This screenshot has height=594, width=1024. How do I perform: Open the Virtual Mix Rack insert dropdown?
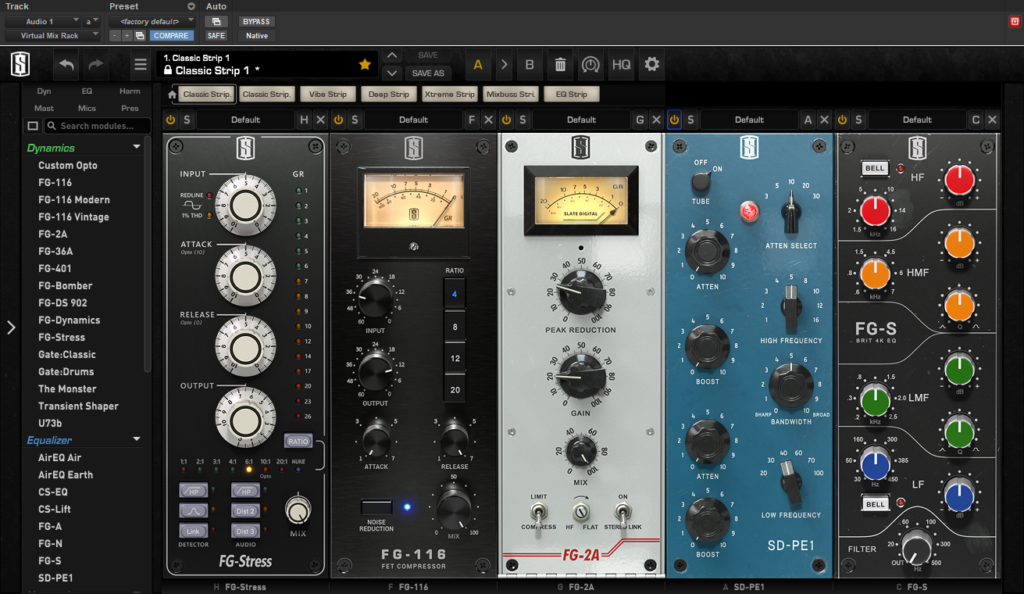pos(52,36)
